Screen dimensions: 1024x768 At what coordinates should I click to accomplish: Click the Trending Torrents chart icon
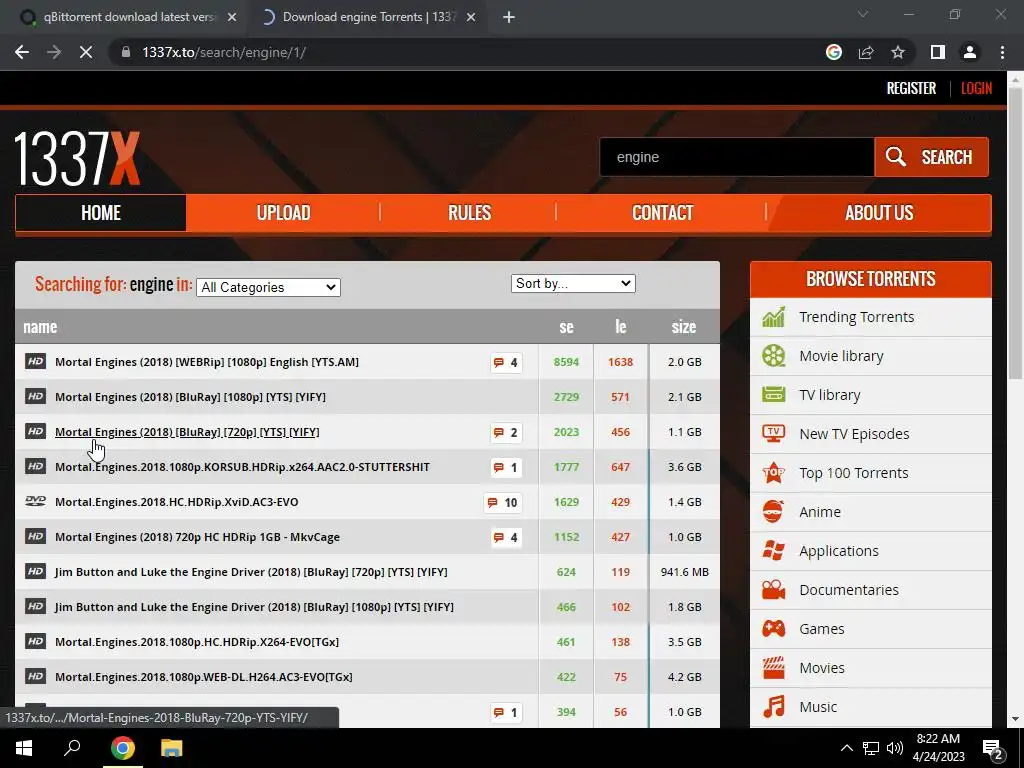click(773, 317)
